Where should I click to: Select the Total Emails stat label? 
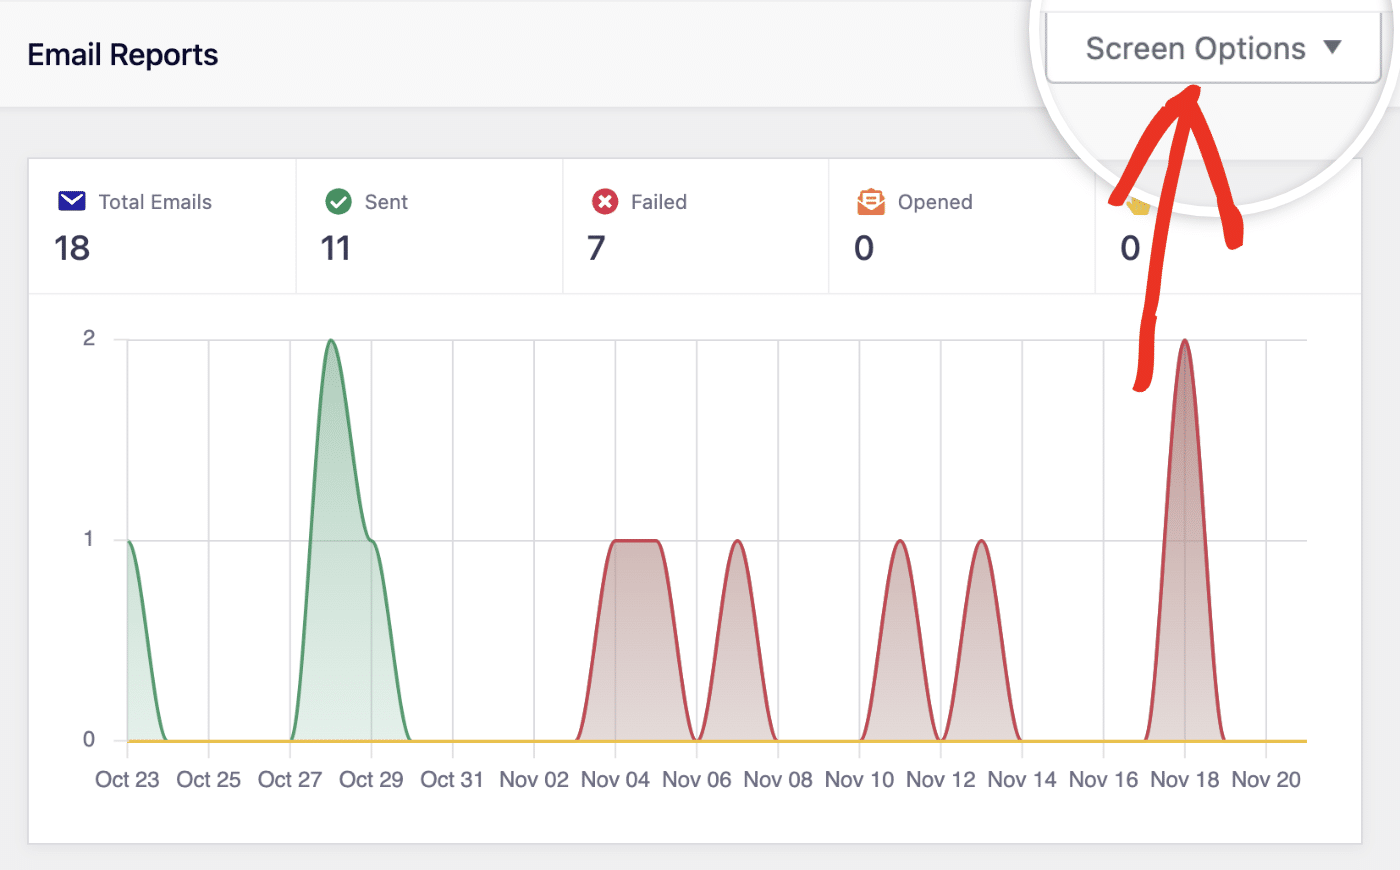[x=155, y=202]
